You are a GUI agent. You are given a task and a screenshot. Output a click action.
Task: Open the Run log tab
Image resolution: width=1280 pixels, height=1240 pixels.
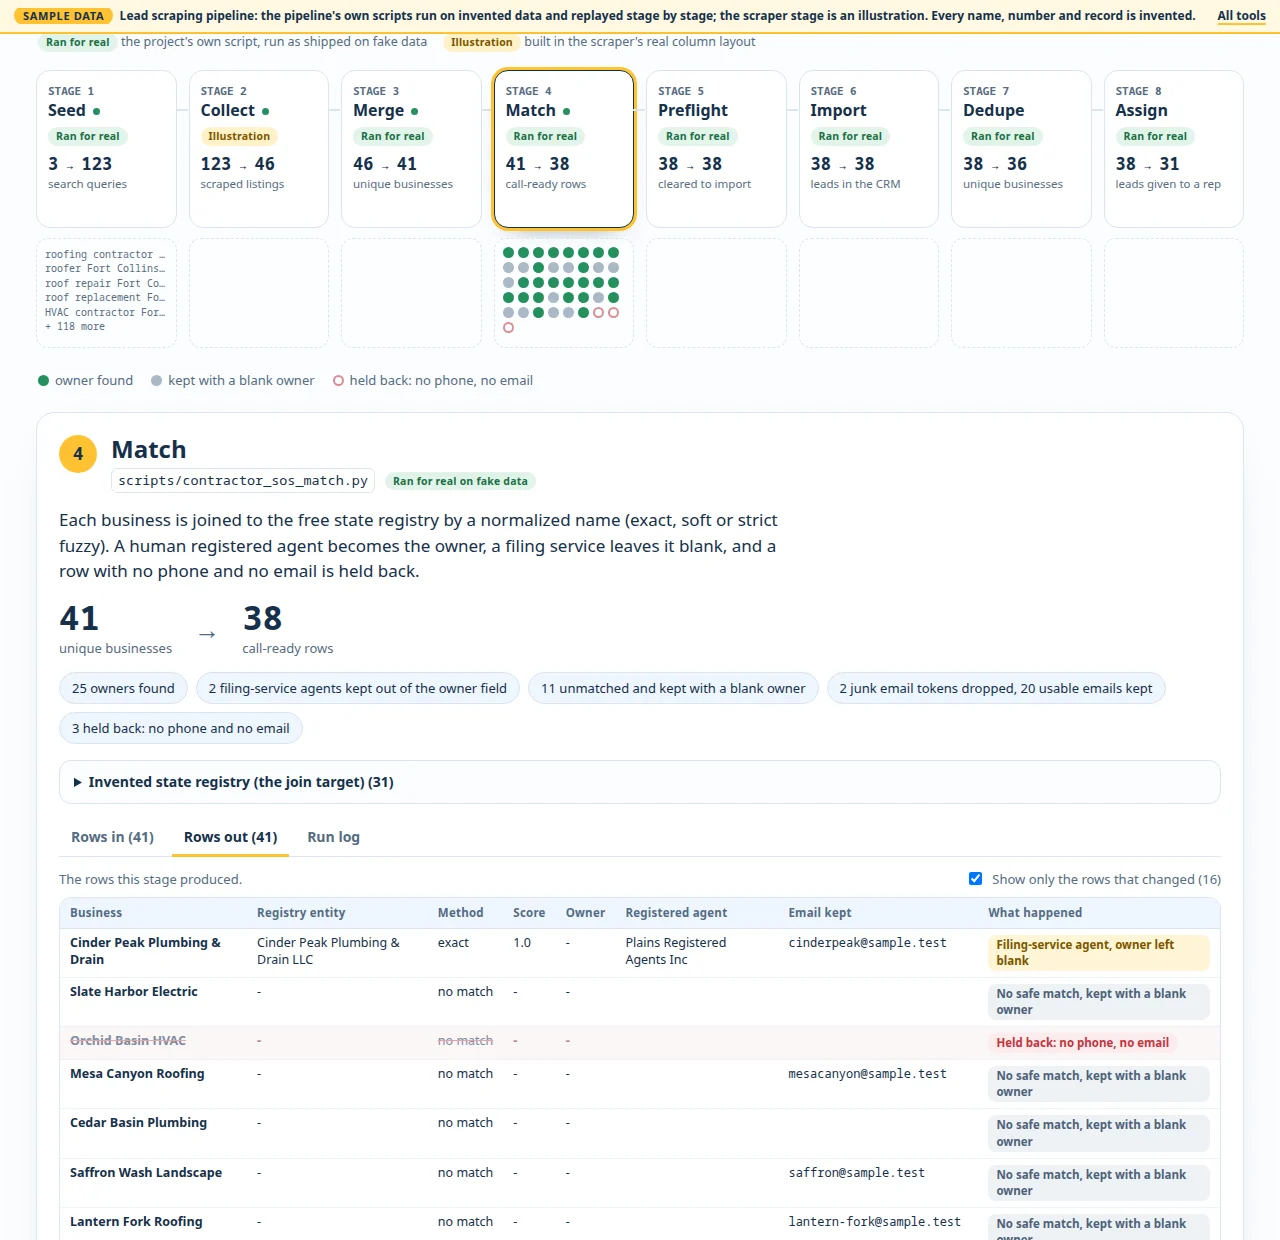tap(333, 837)
